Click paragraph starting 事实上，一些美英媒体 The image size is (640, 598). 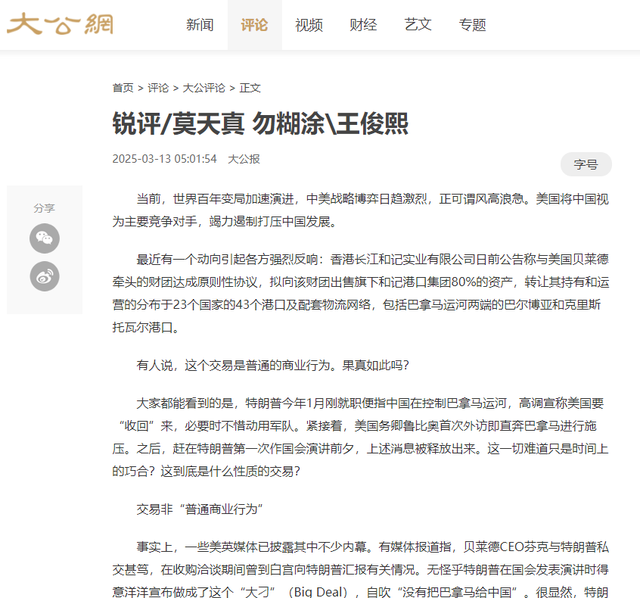pos(361,569)
